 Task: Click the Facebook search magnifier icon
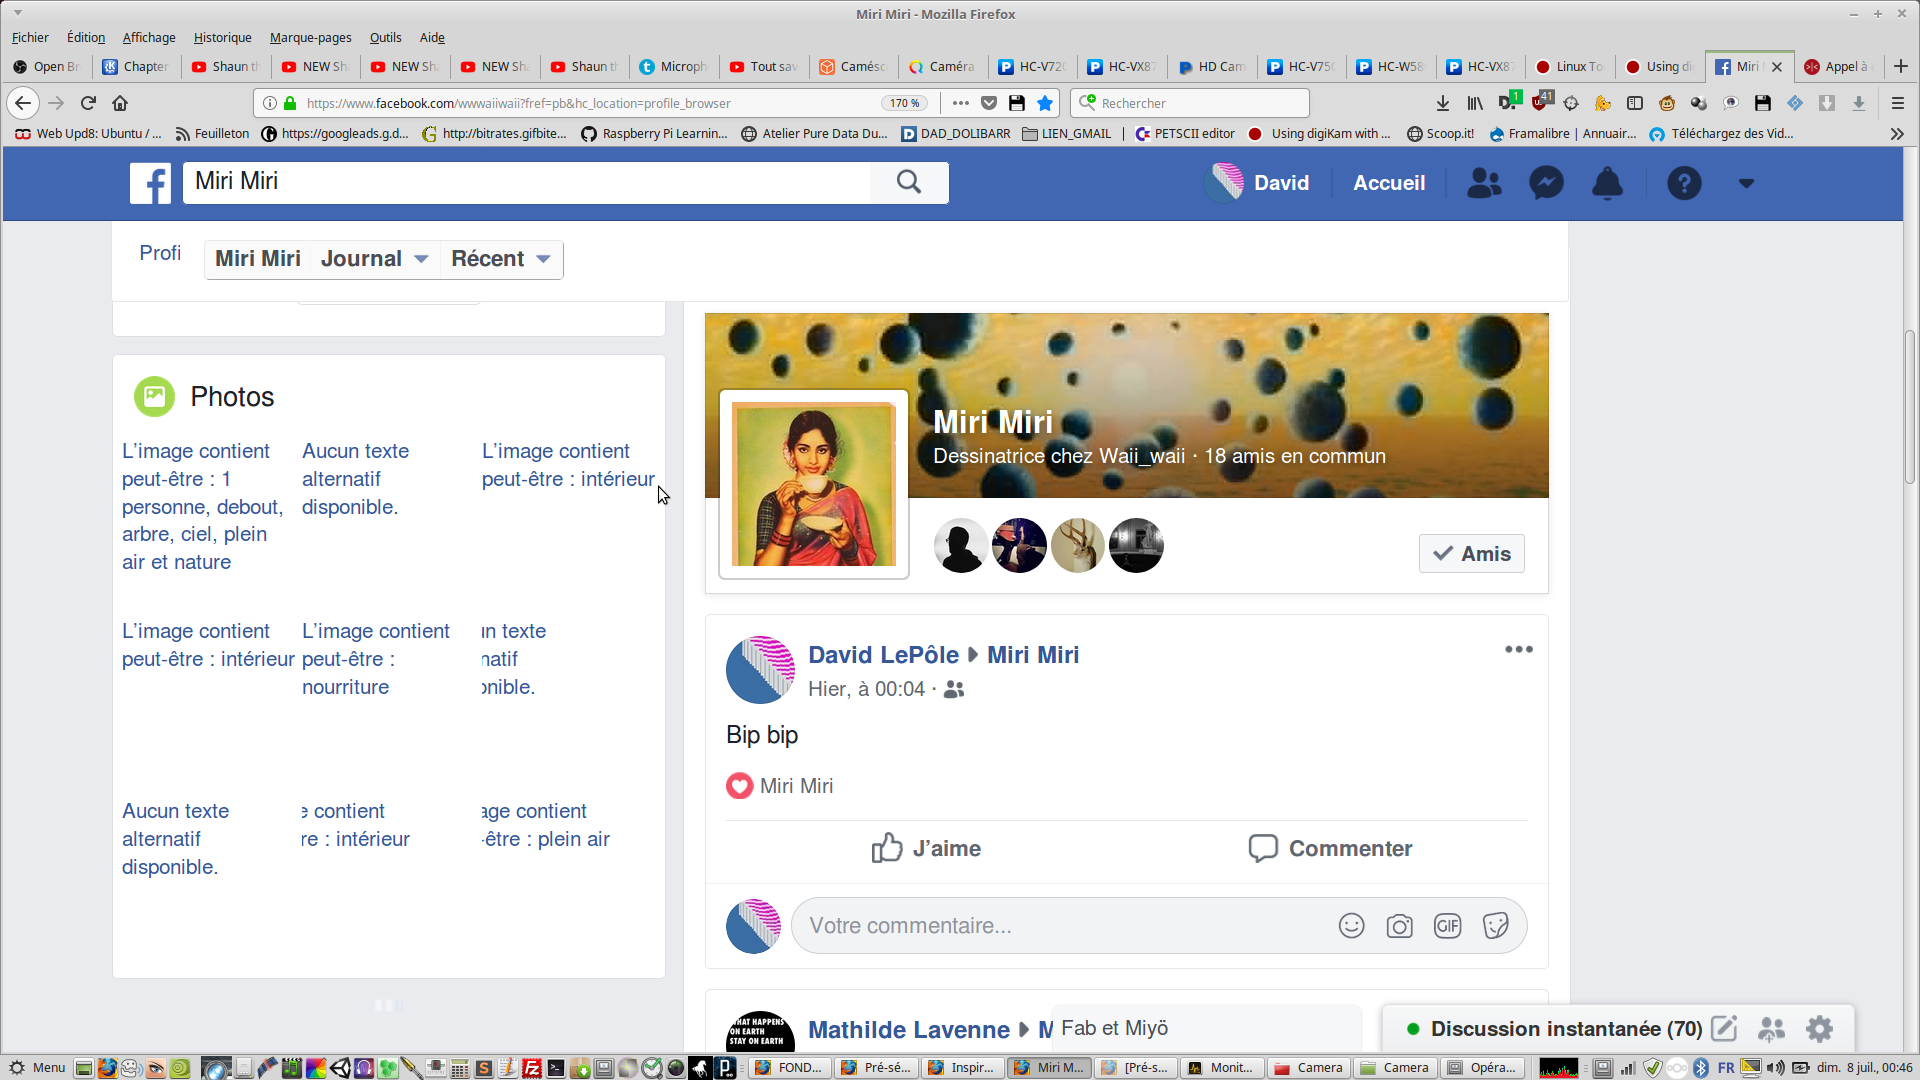pyautogui.click(x=908, y=182)
